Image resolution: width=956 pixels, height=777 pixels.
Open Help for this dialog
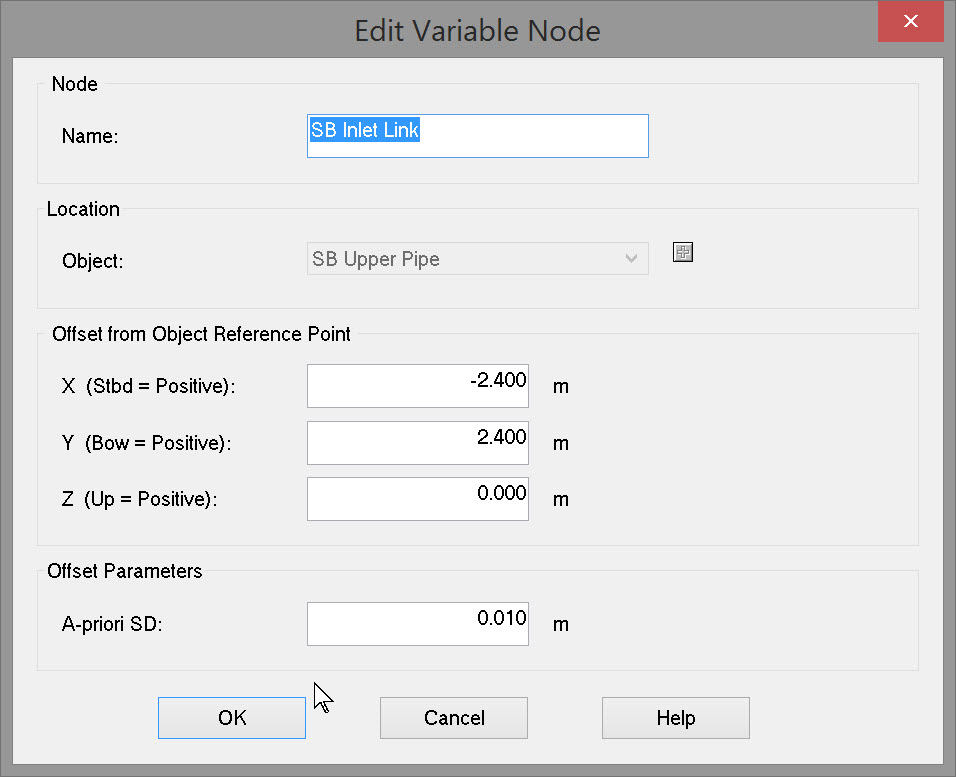tap(675, 718)
